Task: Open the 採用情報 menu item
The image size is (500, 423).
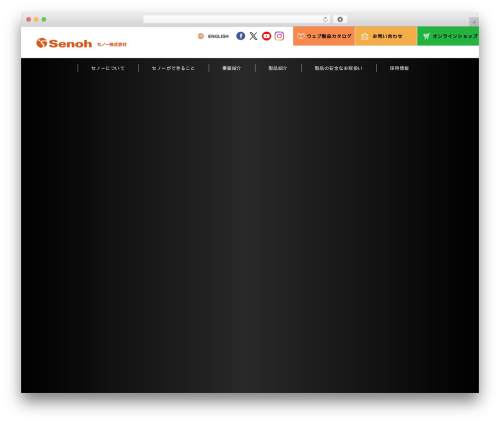Action: click(399, 68)
